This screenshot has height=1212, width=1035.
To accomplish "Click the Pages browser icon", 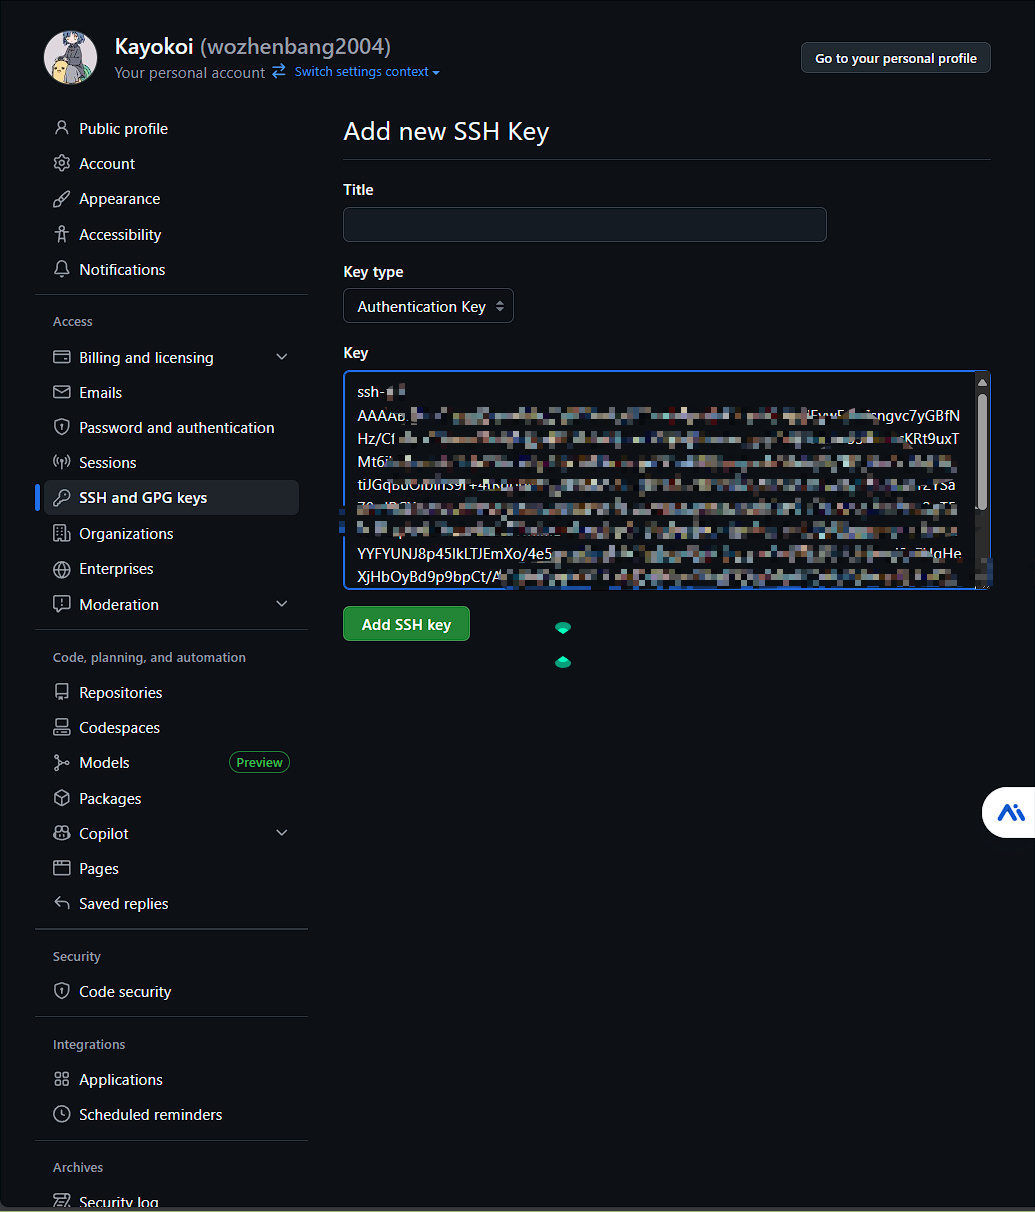I will pyautogui.click(x=62, y=868).
